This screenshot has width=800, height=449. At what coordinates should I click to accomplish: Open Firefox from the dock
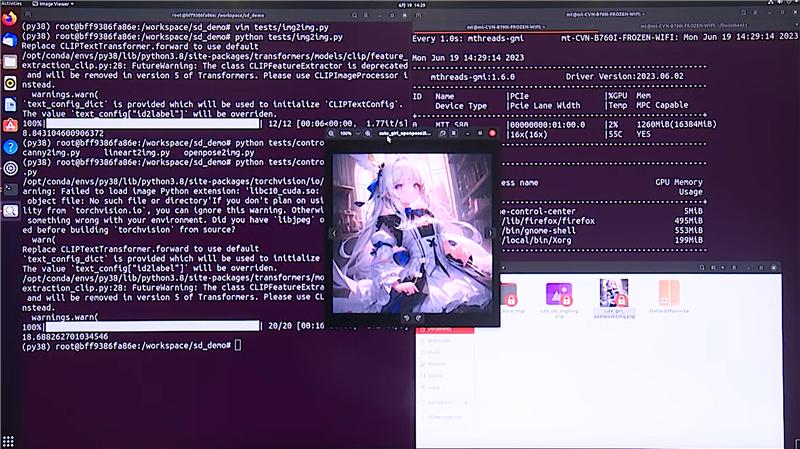click(x=10, y=19)
